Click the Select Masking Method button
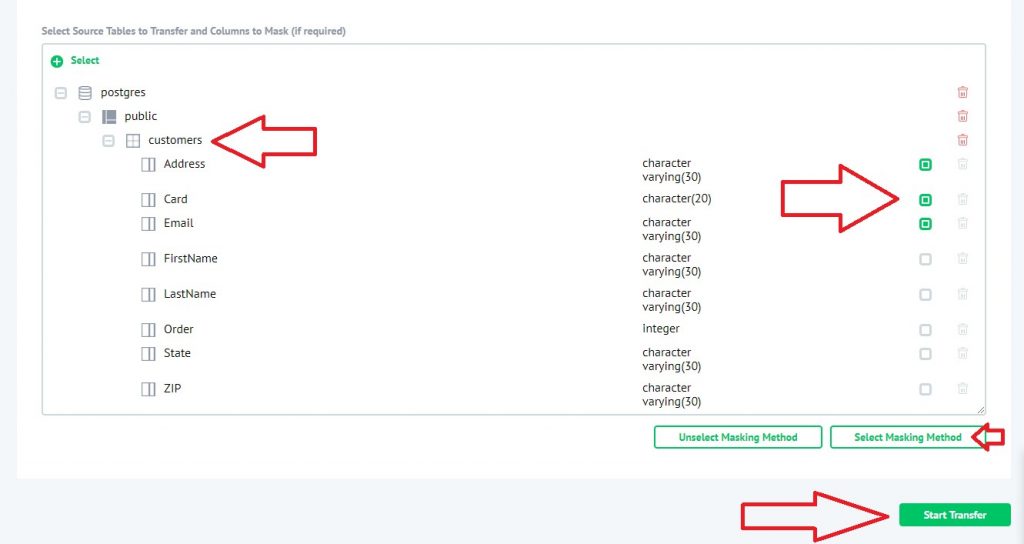The height and width of the screenshot is (544, 1024). (x=907, y=437)
